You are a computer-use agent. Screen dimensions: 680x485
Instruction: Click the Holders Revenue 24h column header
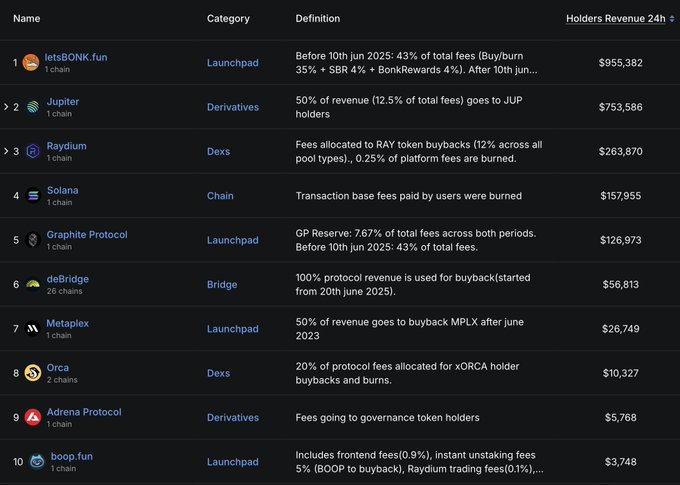click(x=615, y=19)
